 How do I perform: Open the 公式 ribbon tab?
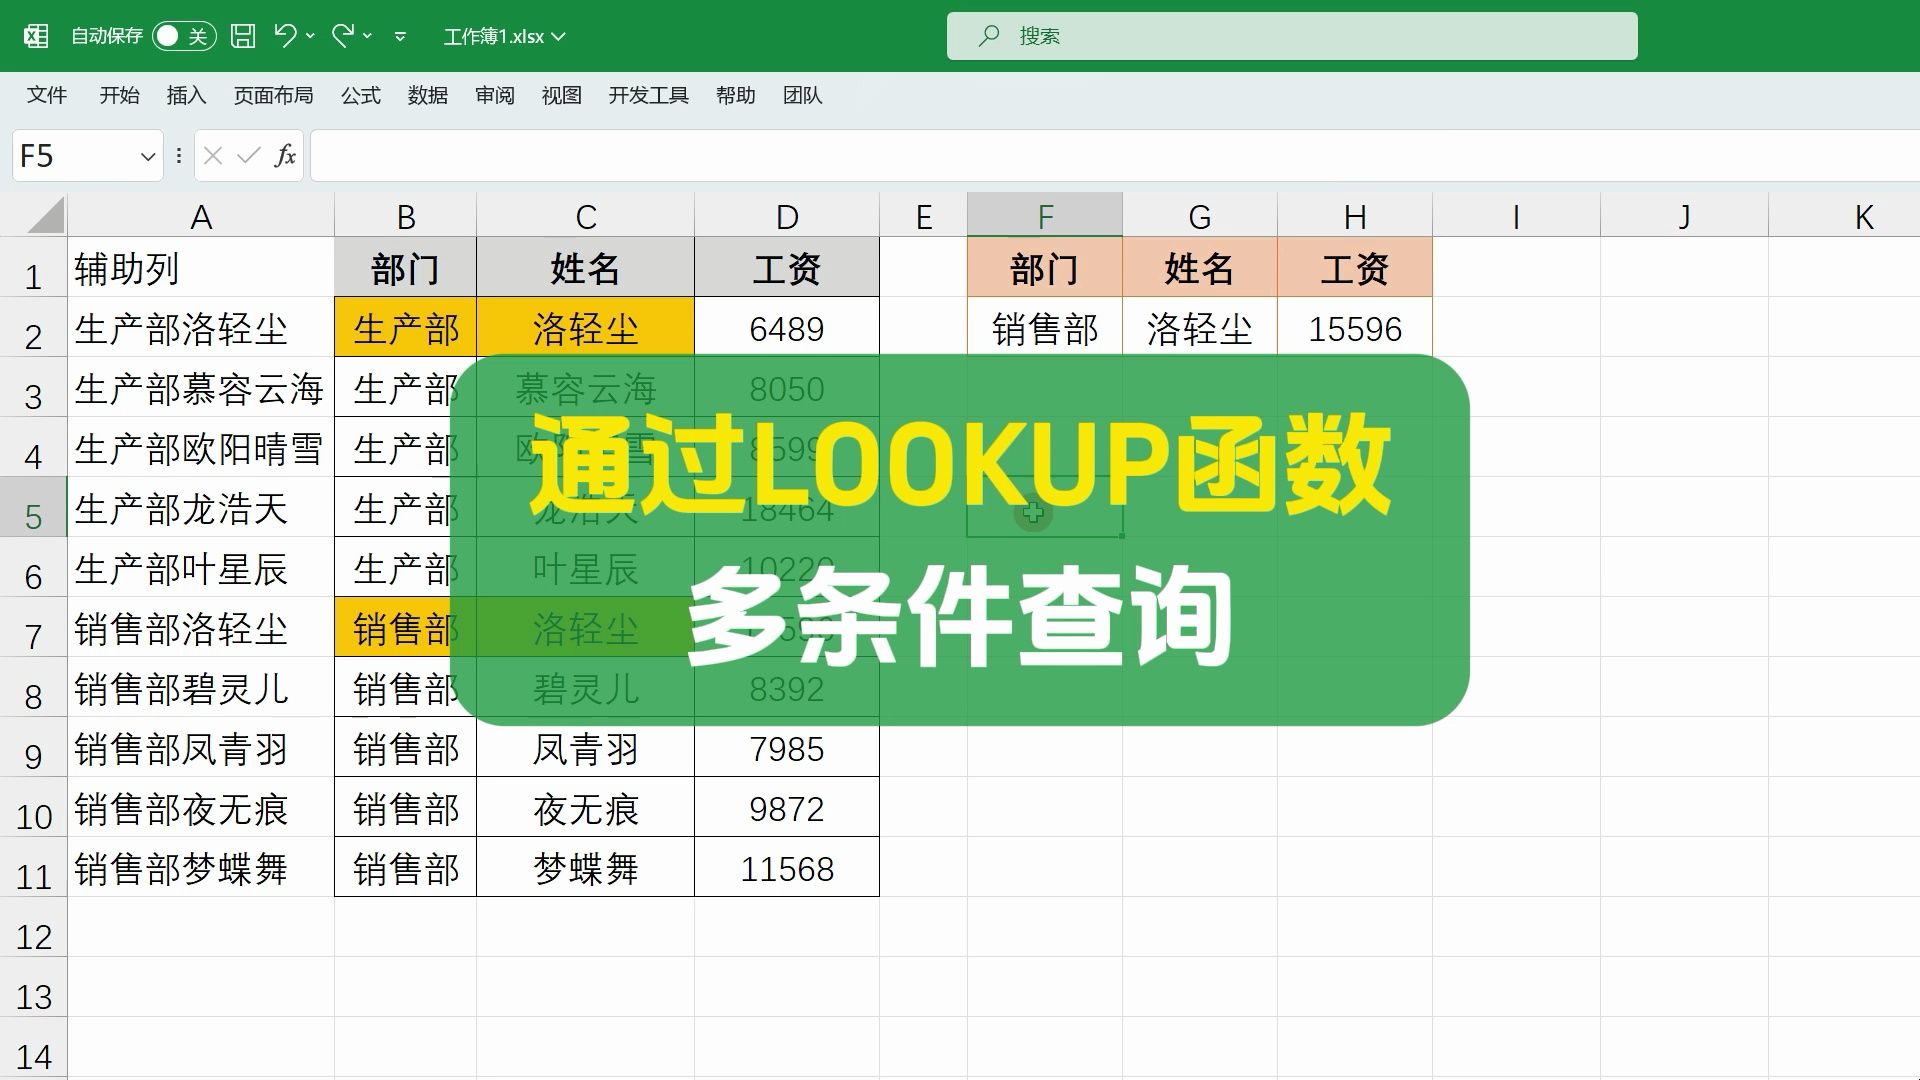[x=361, y=95]
